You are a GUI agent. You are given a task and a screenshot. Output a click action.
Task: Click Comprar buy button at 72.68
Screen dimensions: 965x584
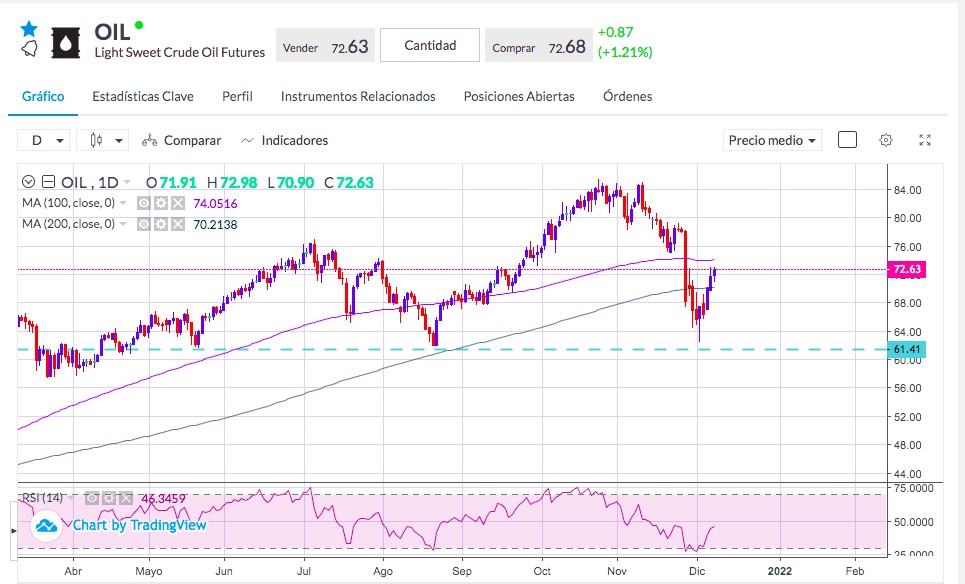tap(539, 46)
